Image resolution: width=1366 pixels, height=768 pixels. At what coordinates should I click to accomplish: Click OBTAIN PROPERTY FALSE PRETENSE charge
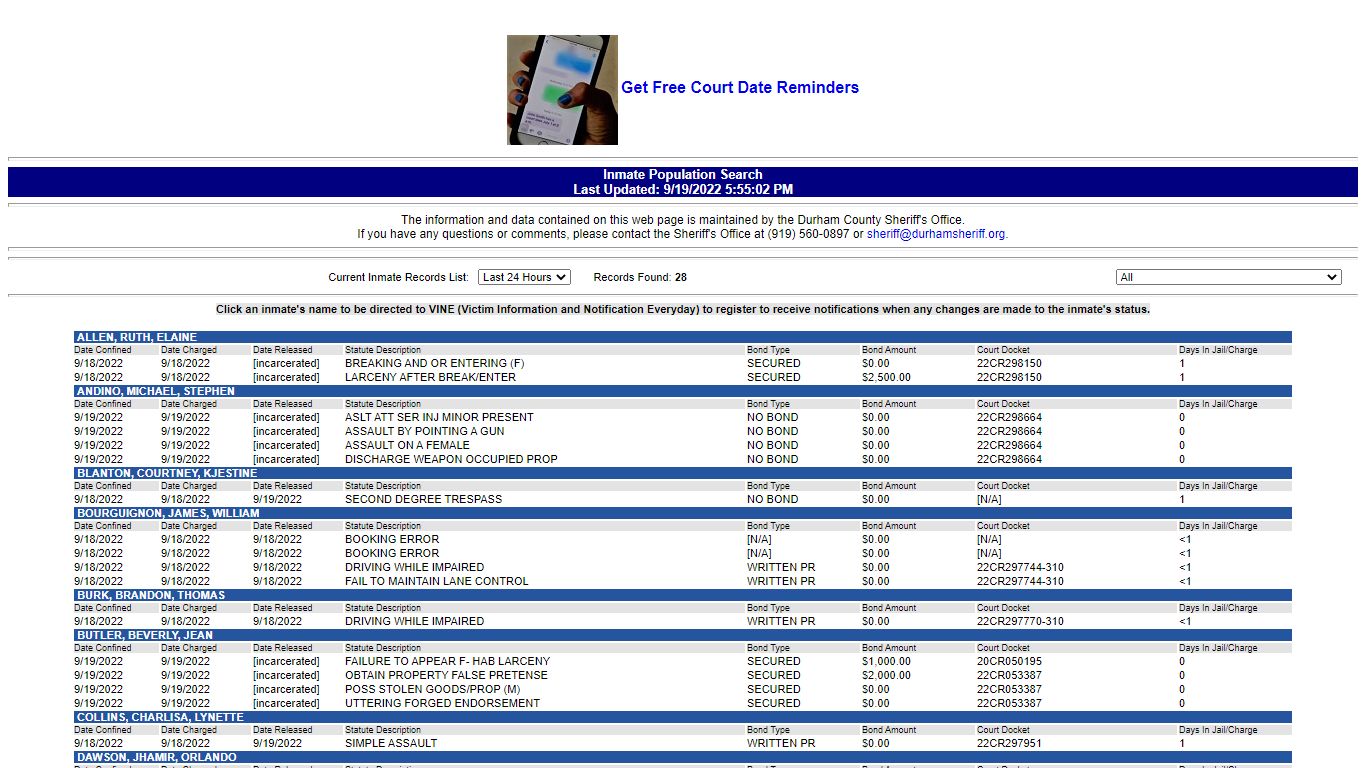click(446, 675)
